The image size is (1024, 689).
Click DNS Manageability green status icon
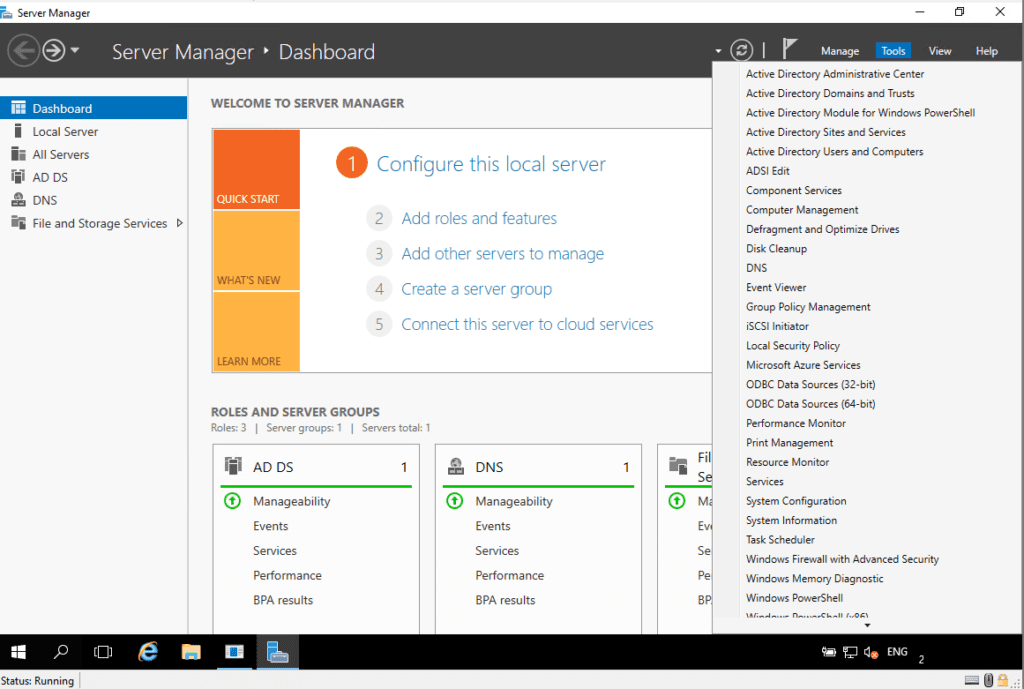point(455,501)
